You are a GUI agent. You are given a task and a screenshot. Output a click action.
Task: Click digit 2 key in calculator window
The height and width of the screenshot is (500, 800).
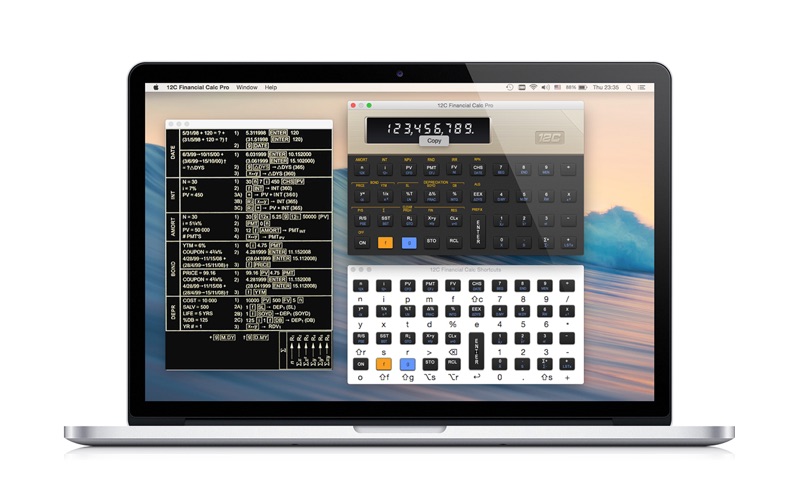pos(523,220)
